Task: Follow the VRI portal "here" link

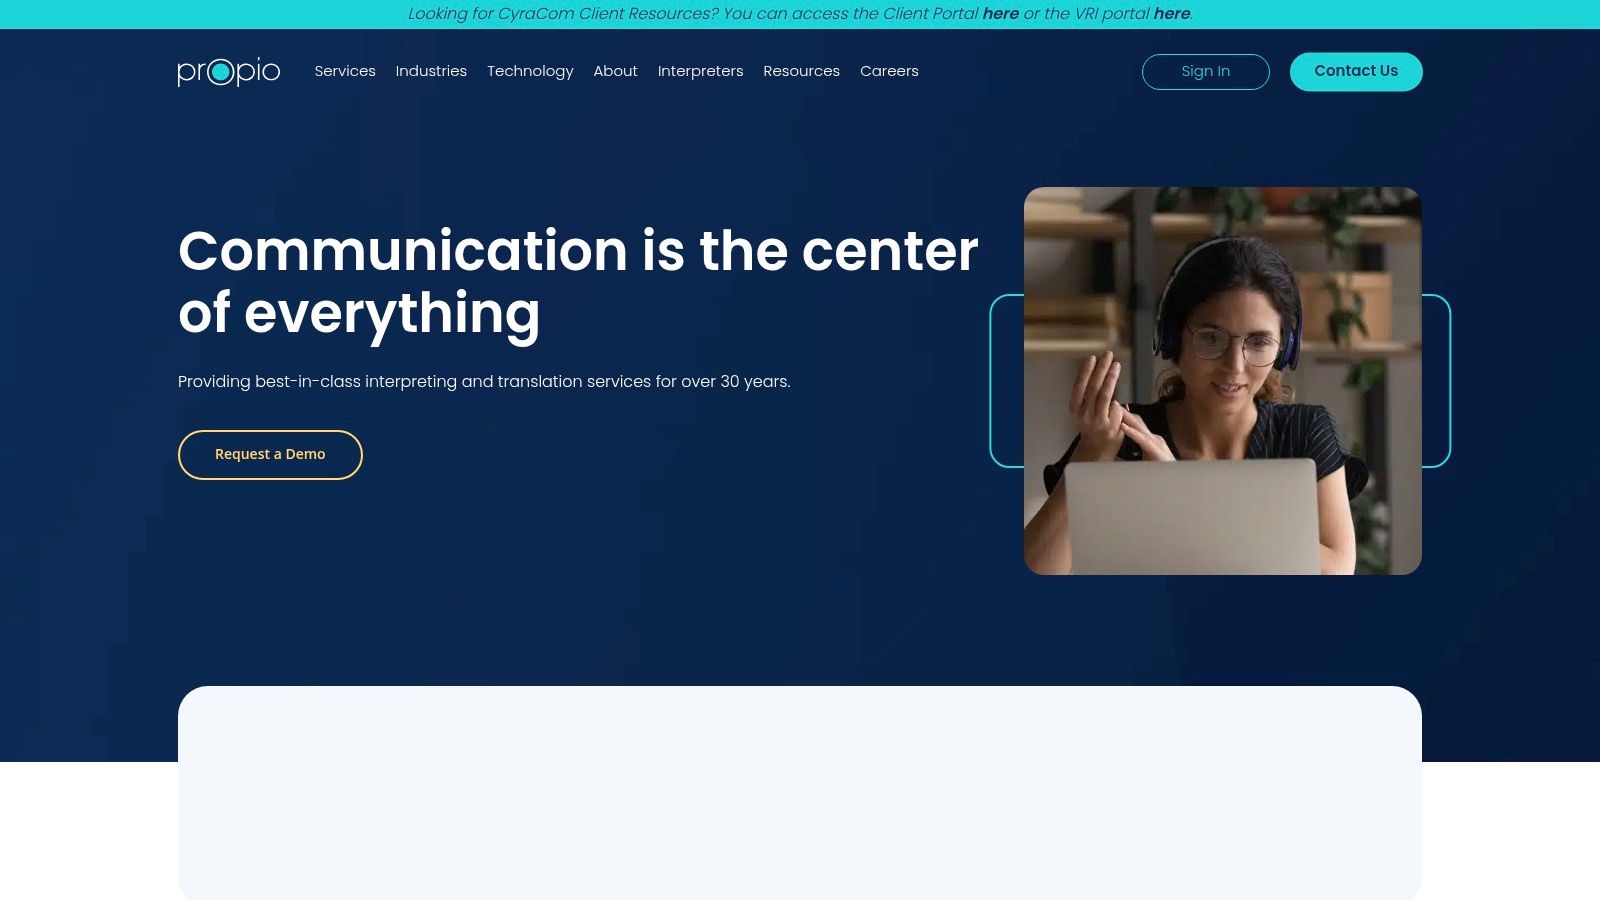Action: coord(1171,14)
